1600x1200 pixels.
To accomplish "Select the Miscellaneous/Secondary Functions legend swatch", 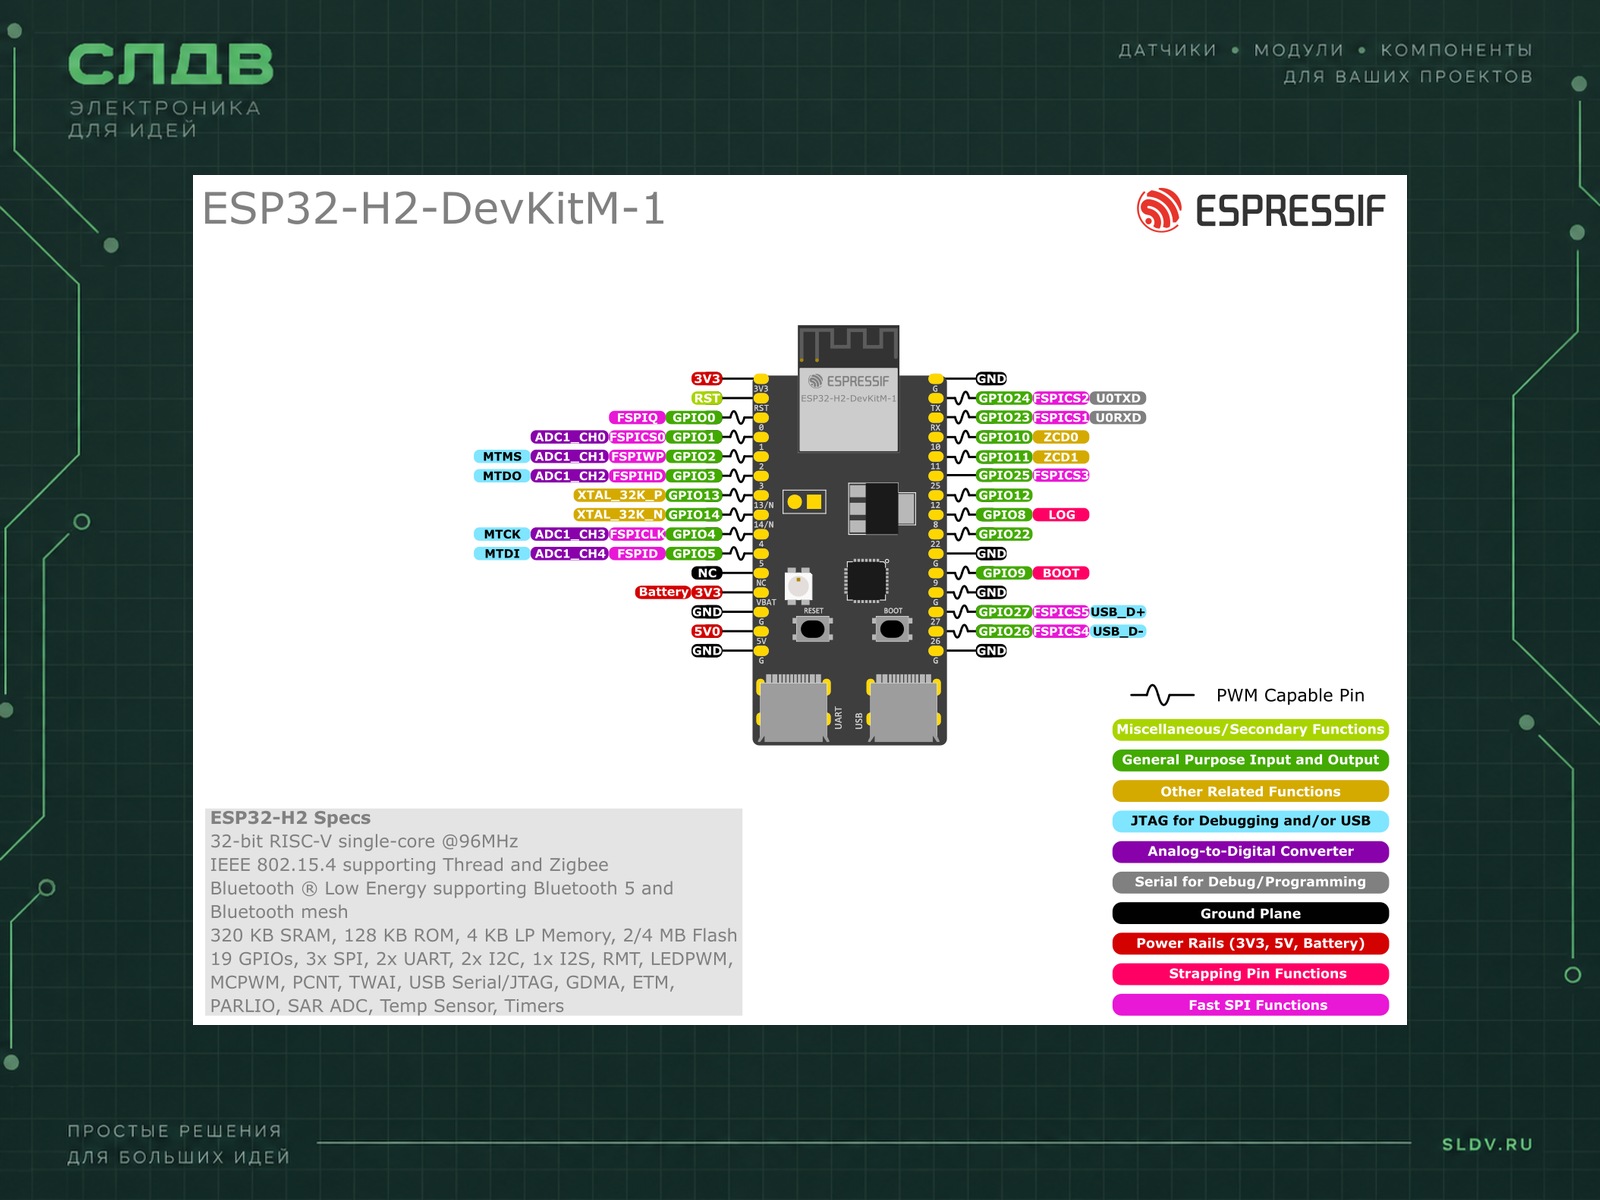I will [x=1250, y=729].
